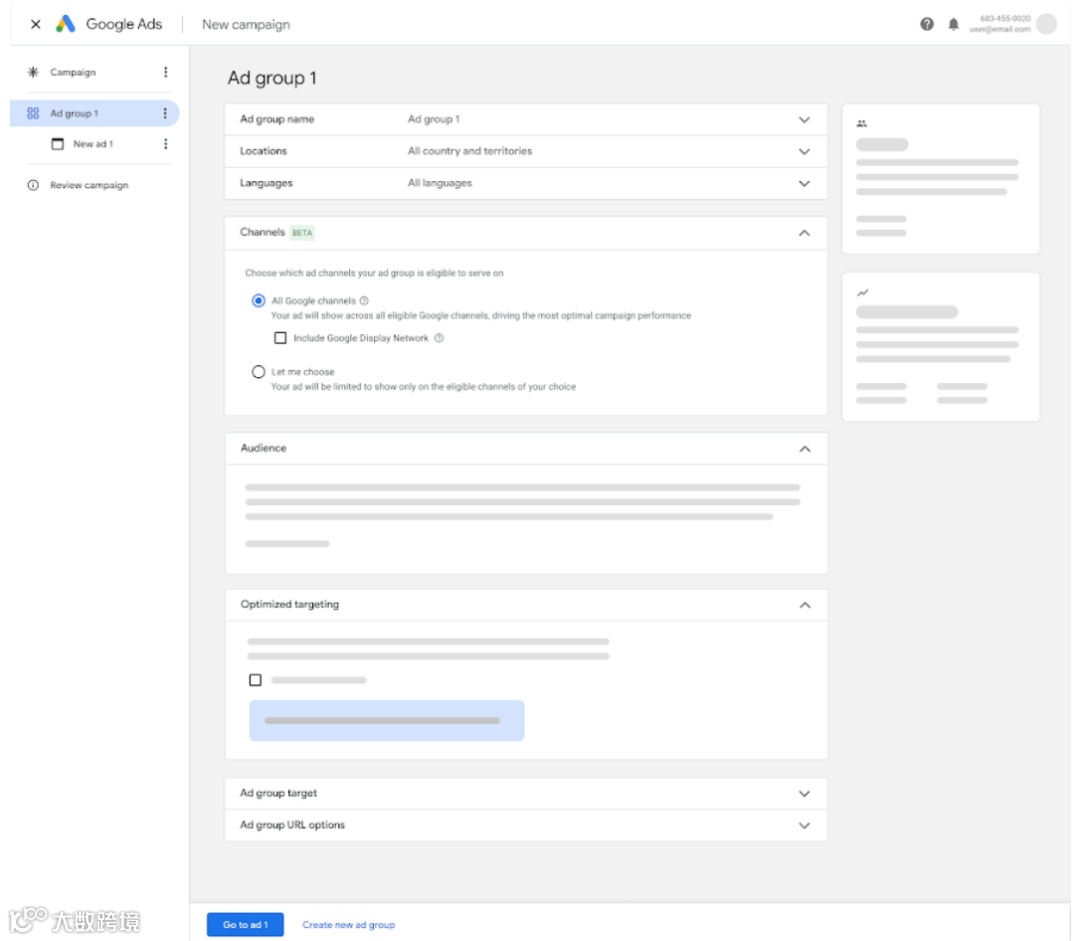Image resolution: width=1080 pixels, height=941 pixels.
Task: Click the user account avatar
Action: 1046,24
